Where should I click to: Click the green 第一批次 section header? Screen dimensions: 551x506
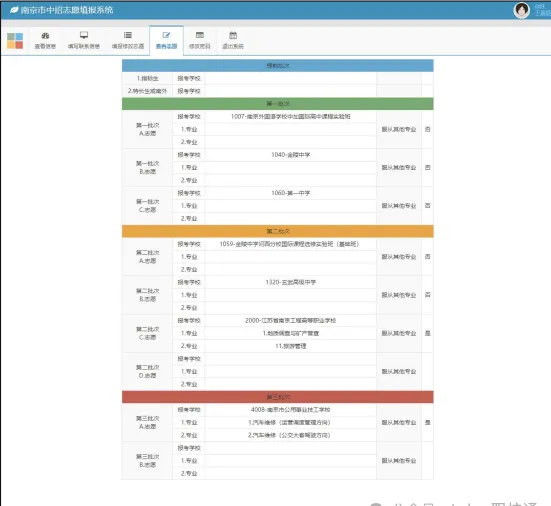click(x=278, y=104)
